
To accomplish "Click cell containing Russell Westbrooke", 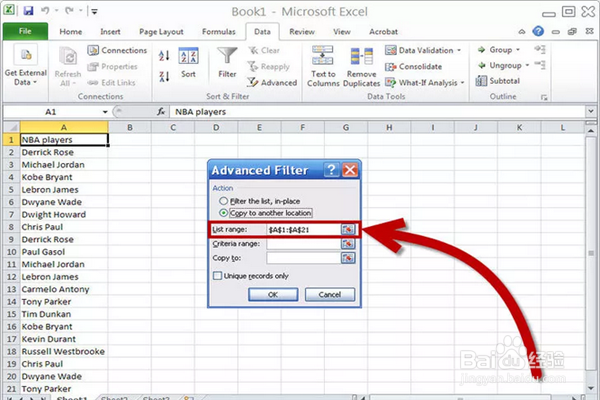I will (64, 351).
